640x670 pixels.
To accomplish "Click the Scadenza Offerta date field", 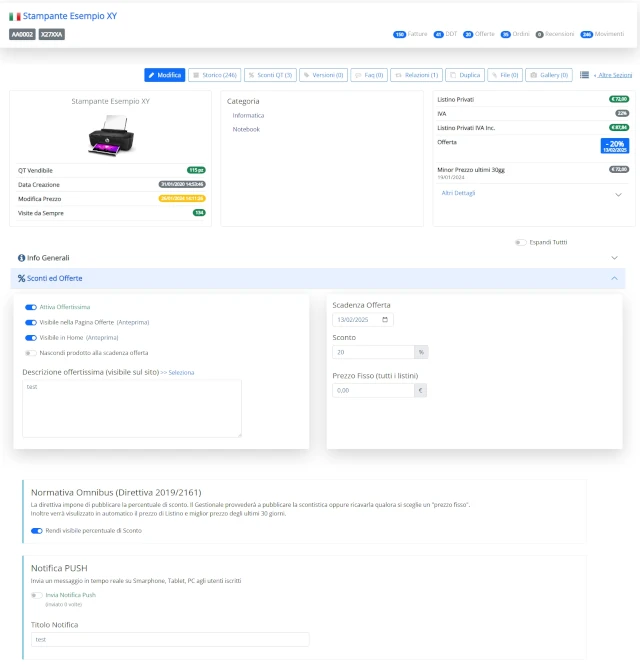I will [363, 320].
